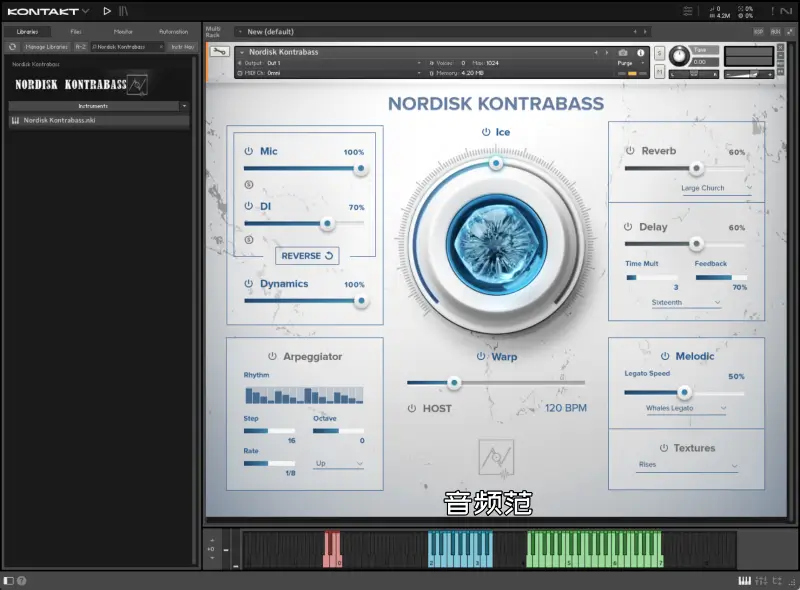800x590 pixels.
Task: Click the REVERSE button
Action: click(307, 256)
